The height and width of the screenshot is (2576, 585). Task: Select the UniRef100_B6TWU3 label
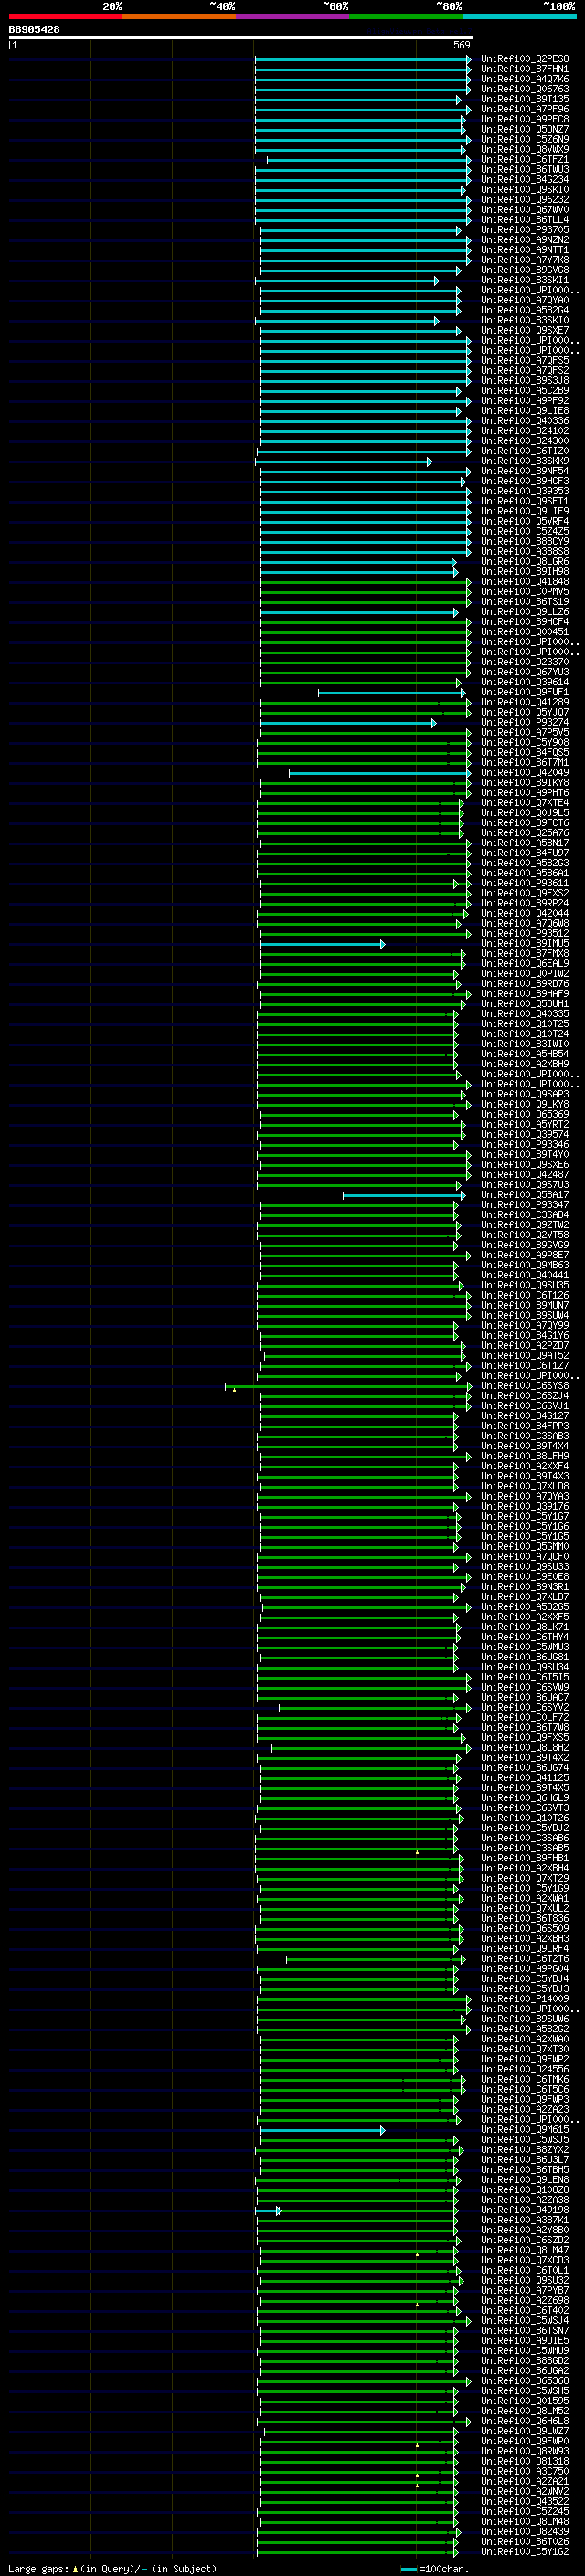pyautogui.click(x=525, y=169)
